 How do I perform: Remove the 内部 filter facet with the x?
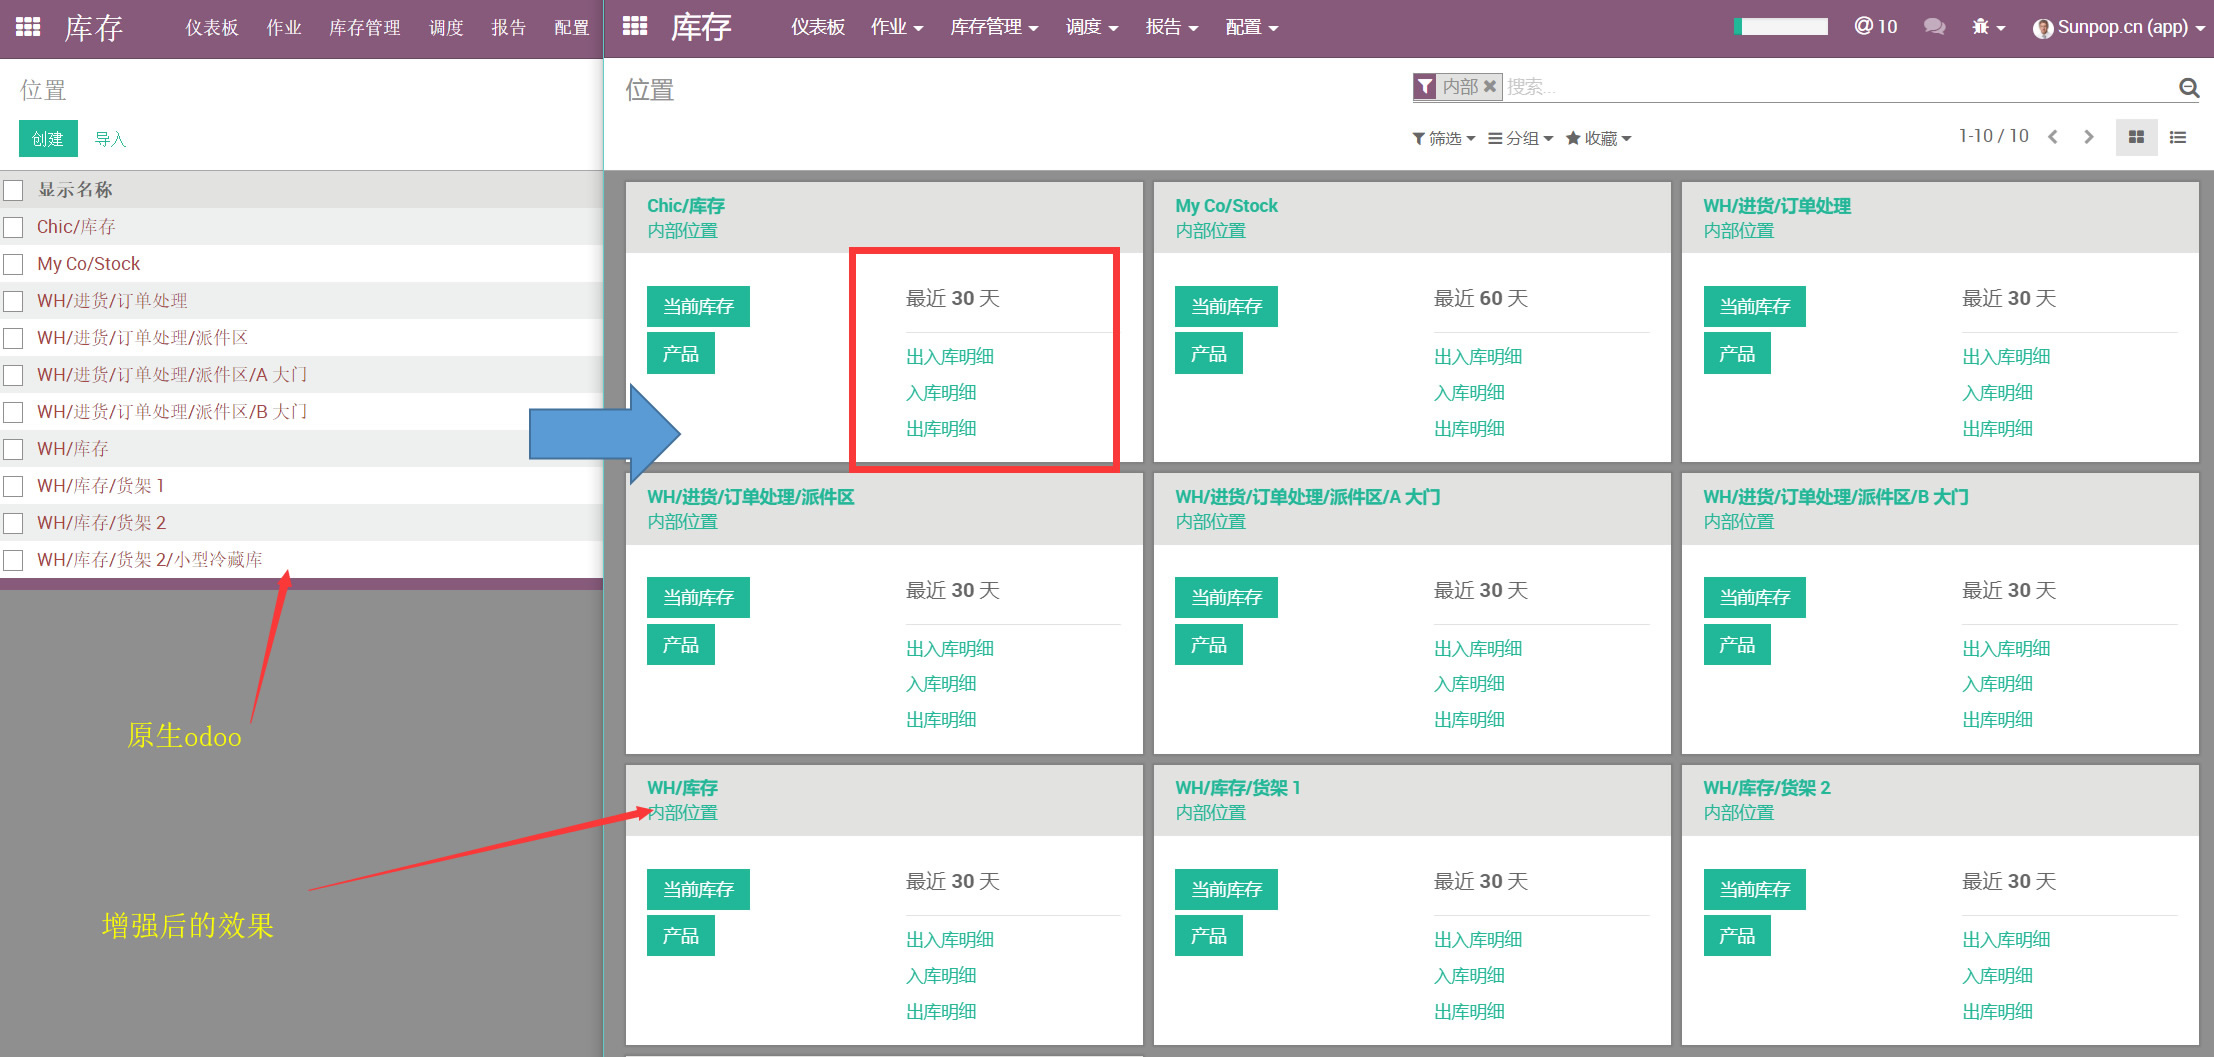click(x=1489, y=86)
